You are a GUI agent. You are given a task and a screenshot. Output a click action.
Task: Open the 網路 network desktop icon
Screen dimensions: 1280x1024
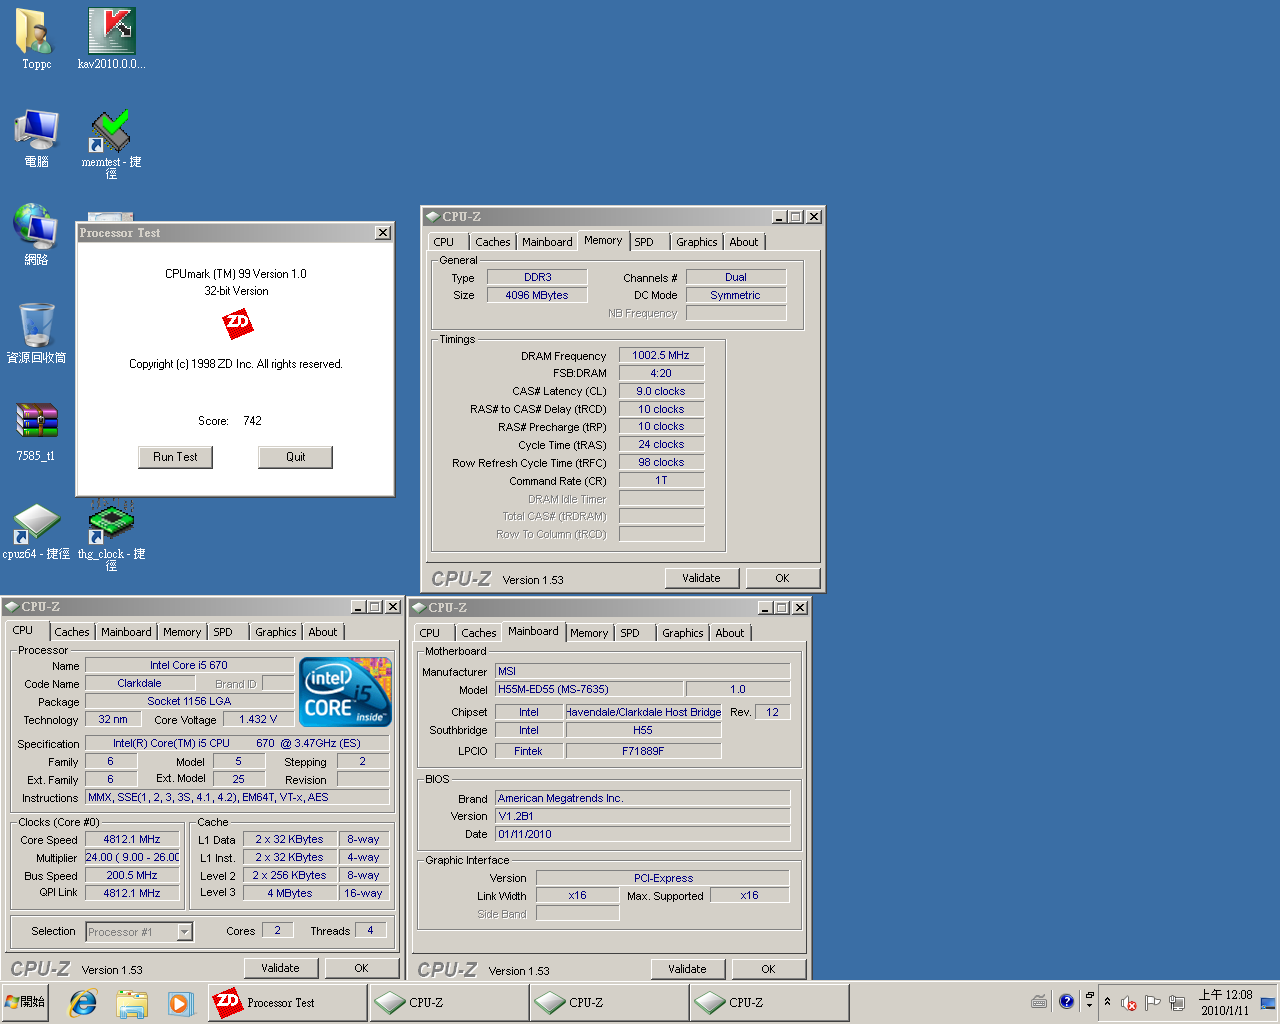(x=36, y=235)
